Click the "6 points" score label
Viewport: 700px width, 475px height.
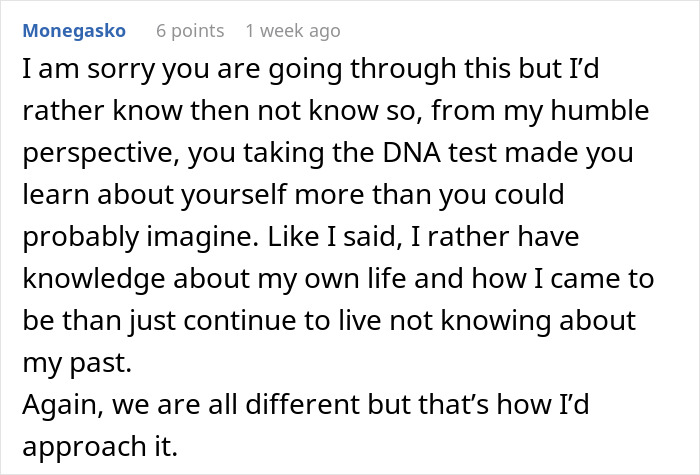[x=190, y=31]
